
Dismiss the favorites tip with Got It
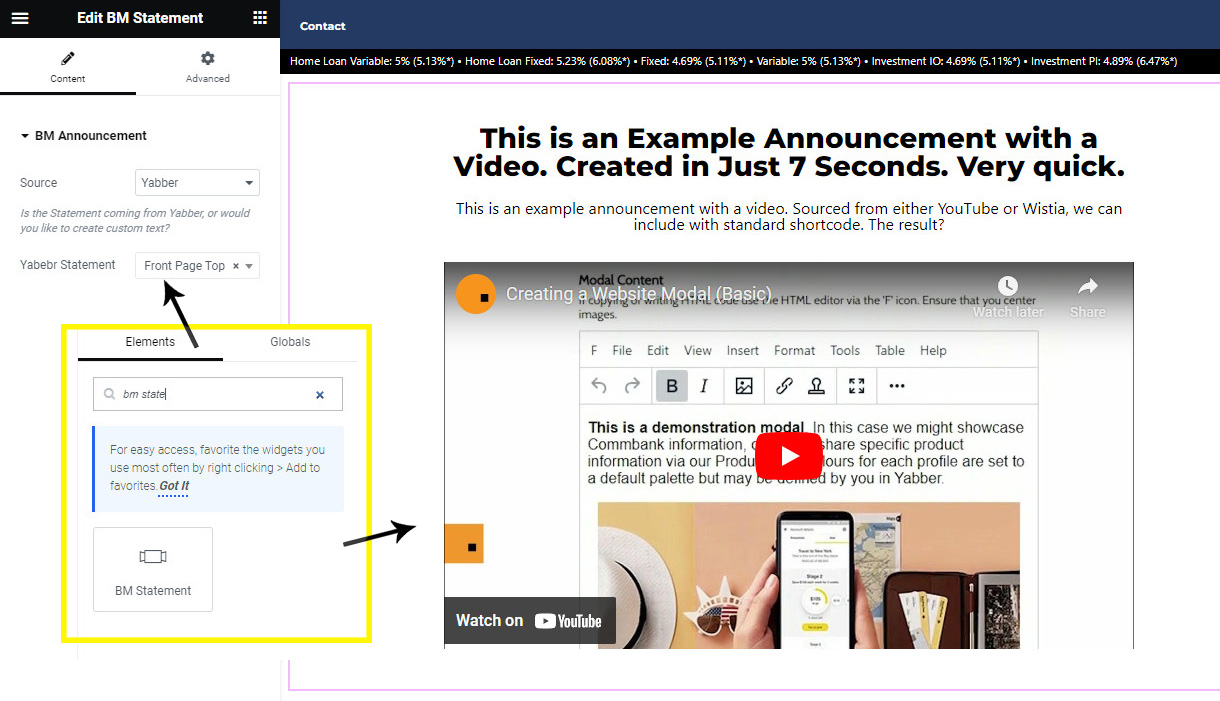point(174,486)
